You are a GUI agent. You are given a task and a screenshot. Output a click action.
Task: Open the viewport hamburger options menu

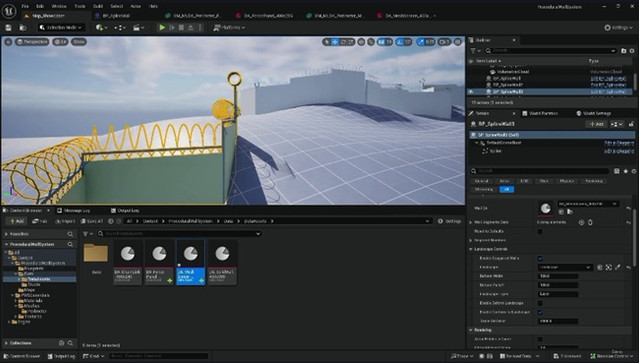[x=8, y=42]
